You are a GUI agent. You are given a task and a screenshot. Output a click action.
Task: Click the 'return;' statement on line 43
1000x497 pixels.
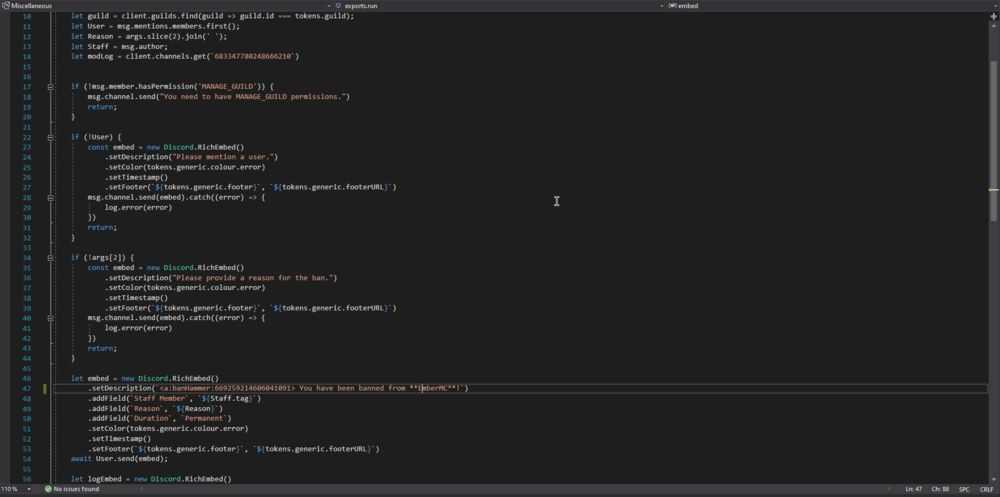[103, 348]
